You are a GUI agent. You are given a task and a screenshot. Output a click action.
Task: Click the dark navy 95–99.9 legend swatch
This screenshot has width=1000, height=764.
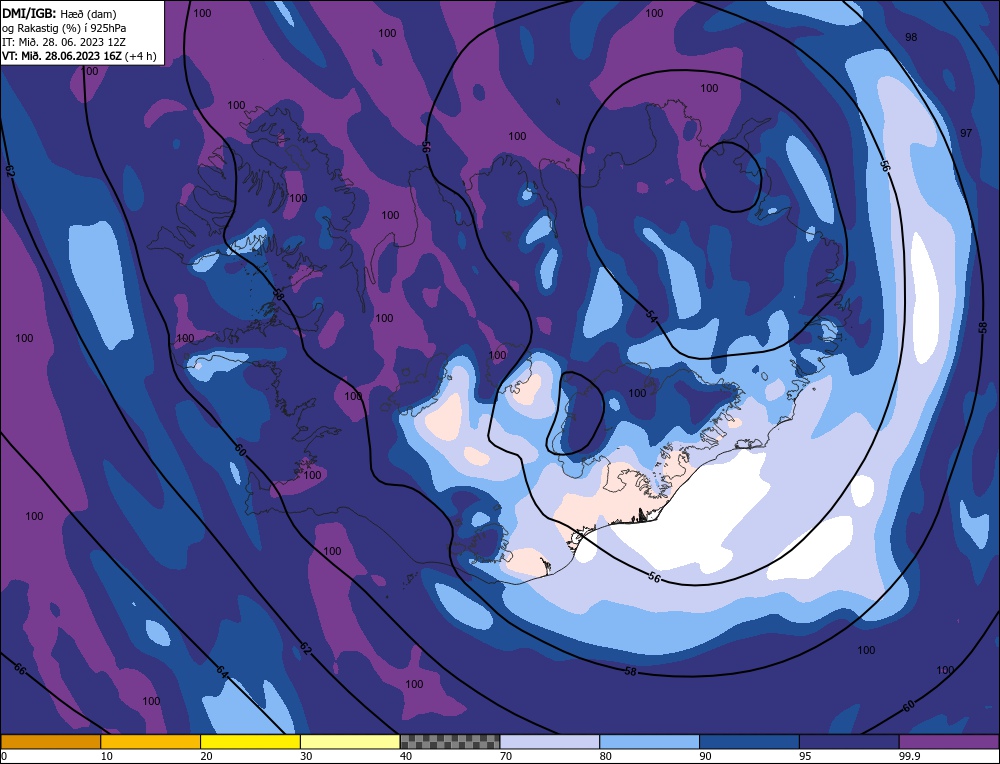(x=849, y=742)
